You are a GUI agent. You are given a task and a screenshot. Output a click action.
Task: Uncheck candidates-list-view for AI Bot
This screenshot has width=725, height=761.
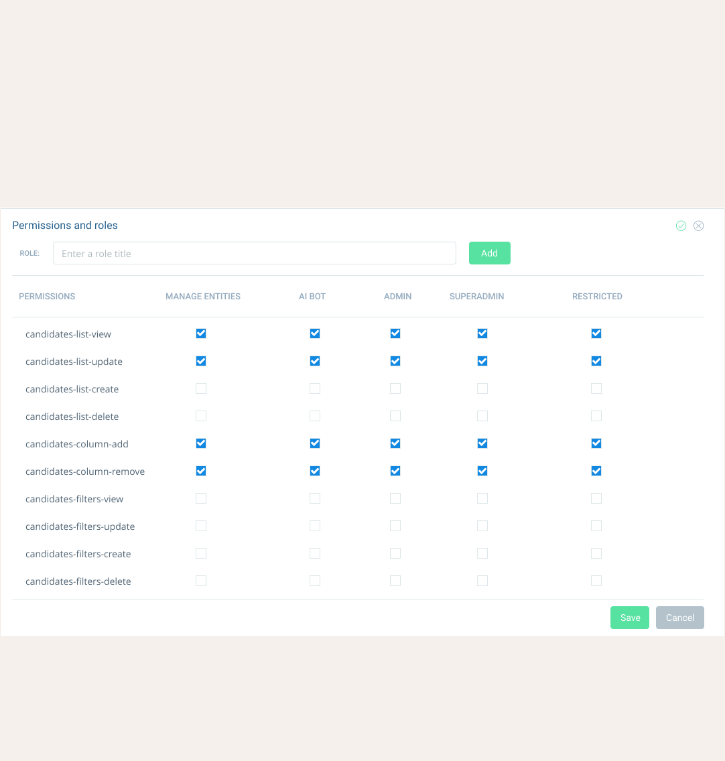(x=314, y=333)
